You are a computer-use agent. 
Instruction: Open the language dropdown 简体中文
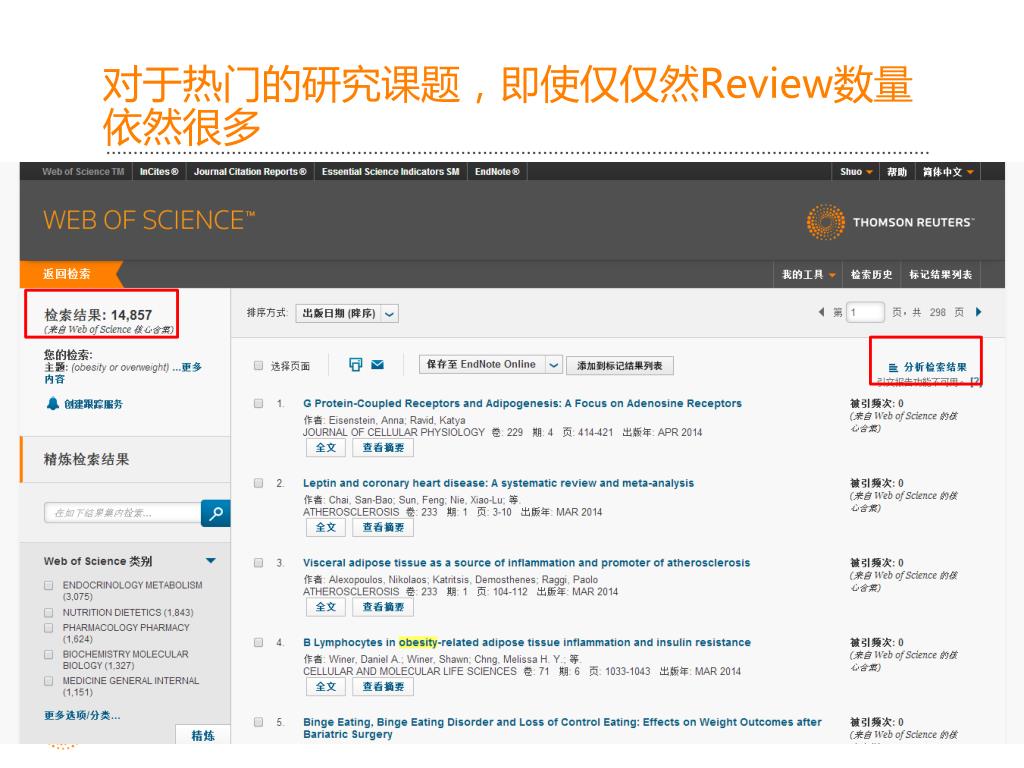click(x=948, y=172)
